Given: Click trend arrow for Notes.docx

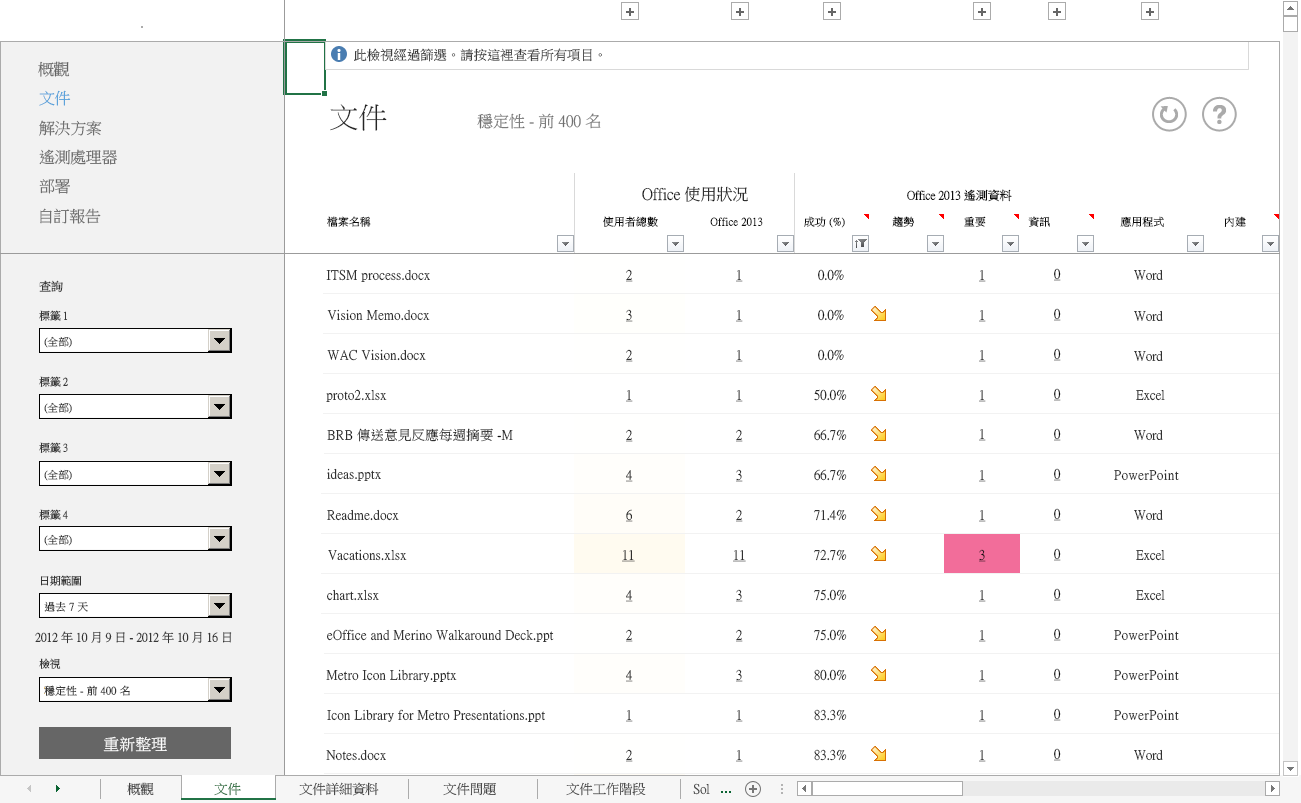Looking at the screenshot, I should coord(879,754).
